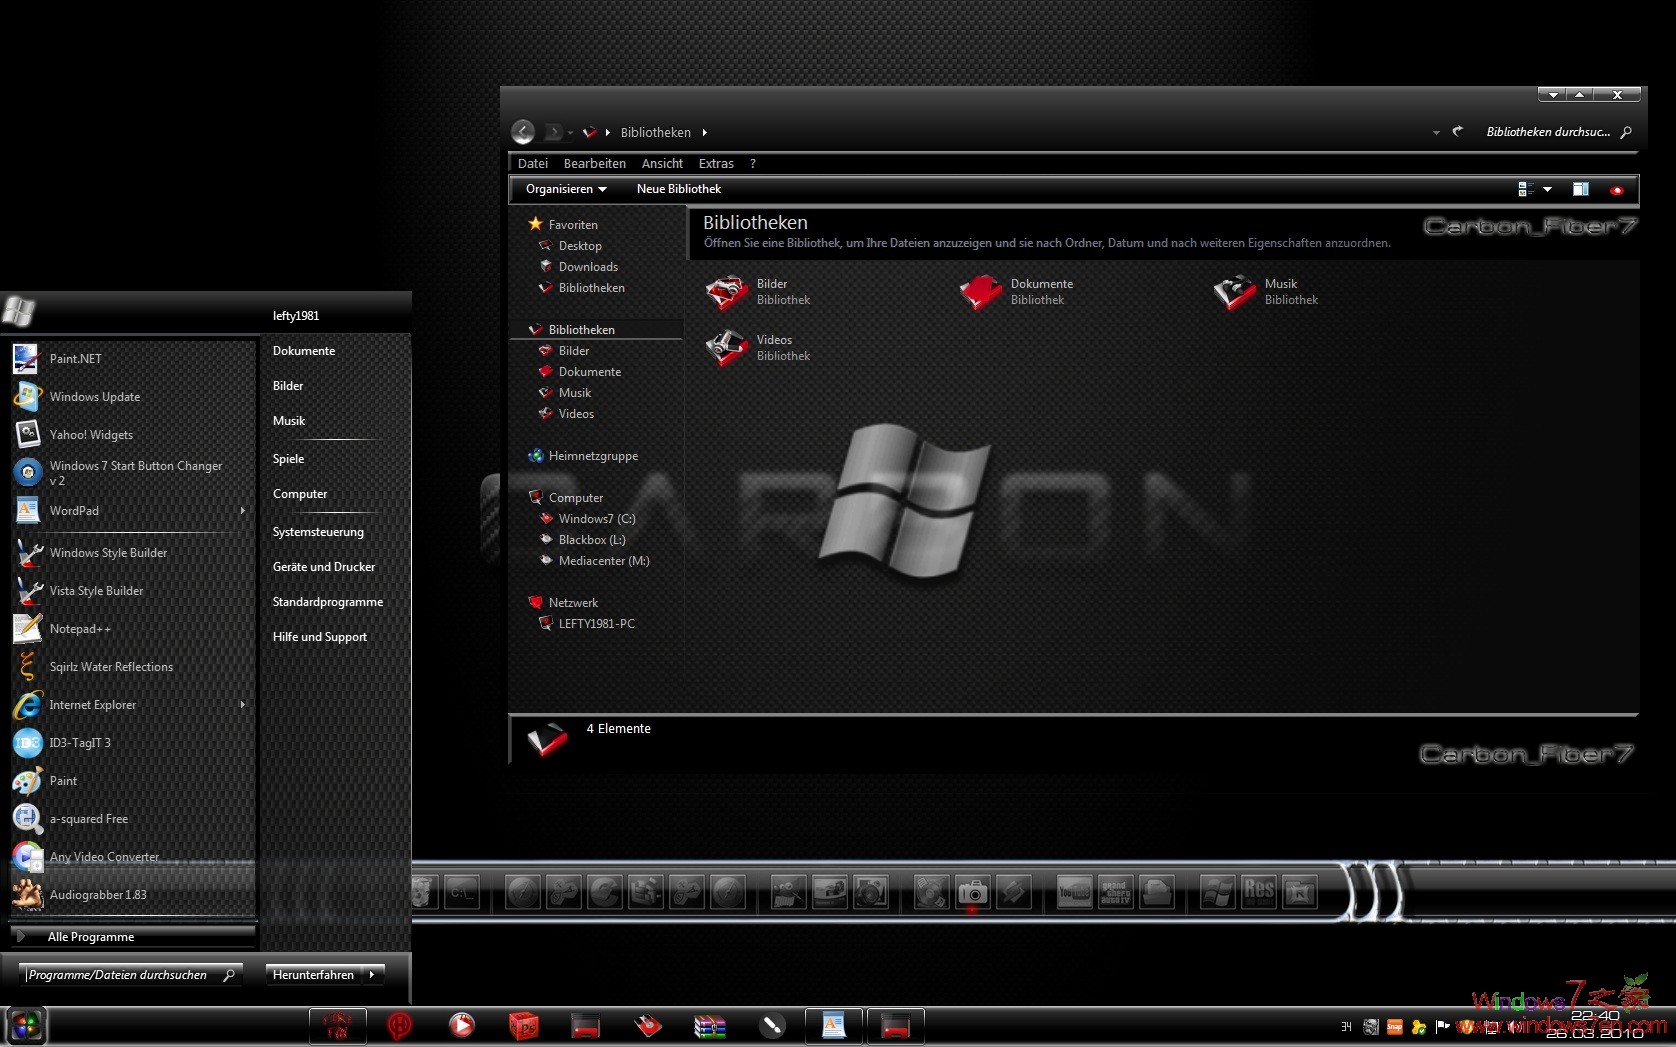1676x1047 pixels.
Task: Select Notepad++ in the Start menu
Action: 80,628
